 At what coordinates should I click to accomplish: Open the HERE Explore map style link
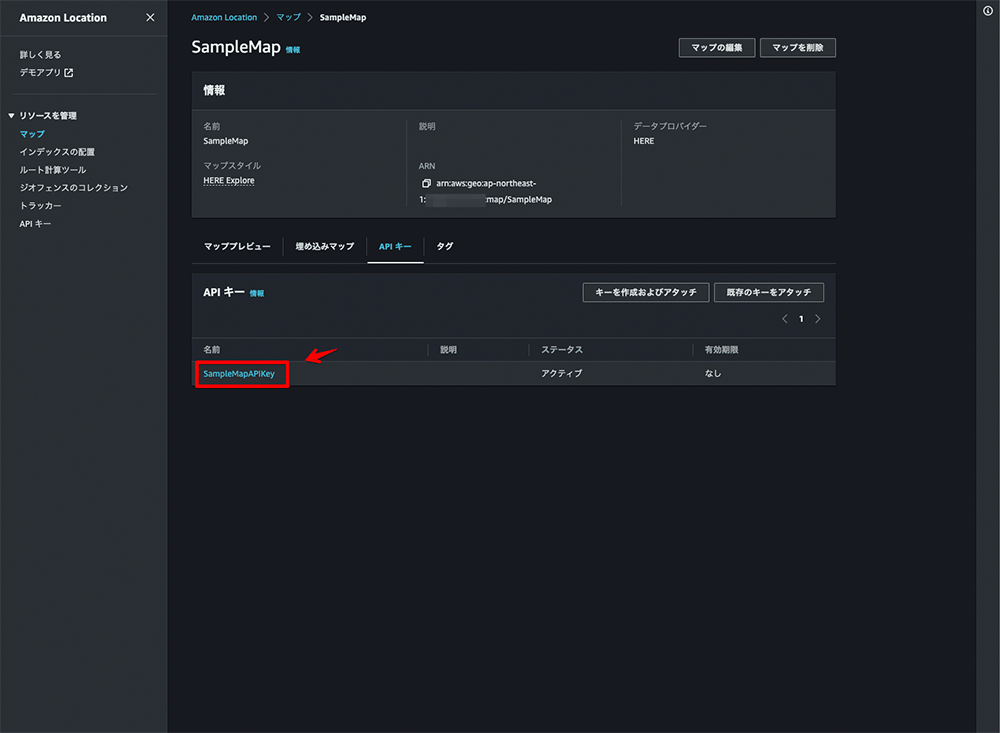tap(228, 181)
